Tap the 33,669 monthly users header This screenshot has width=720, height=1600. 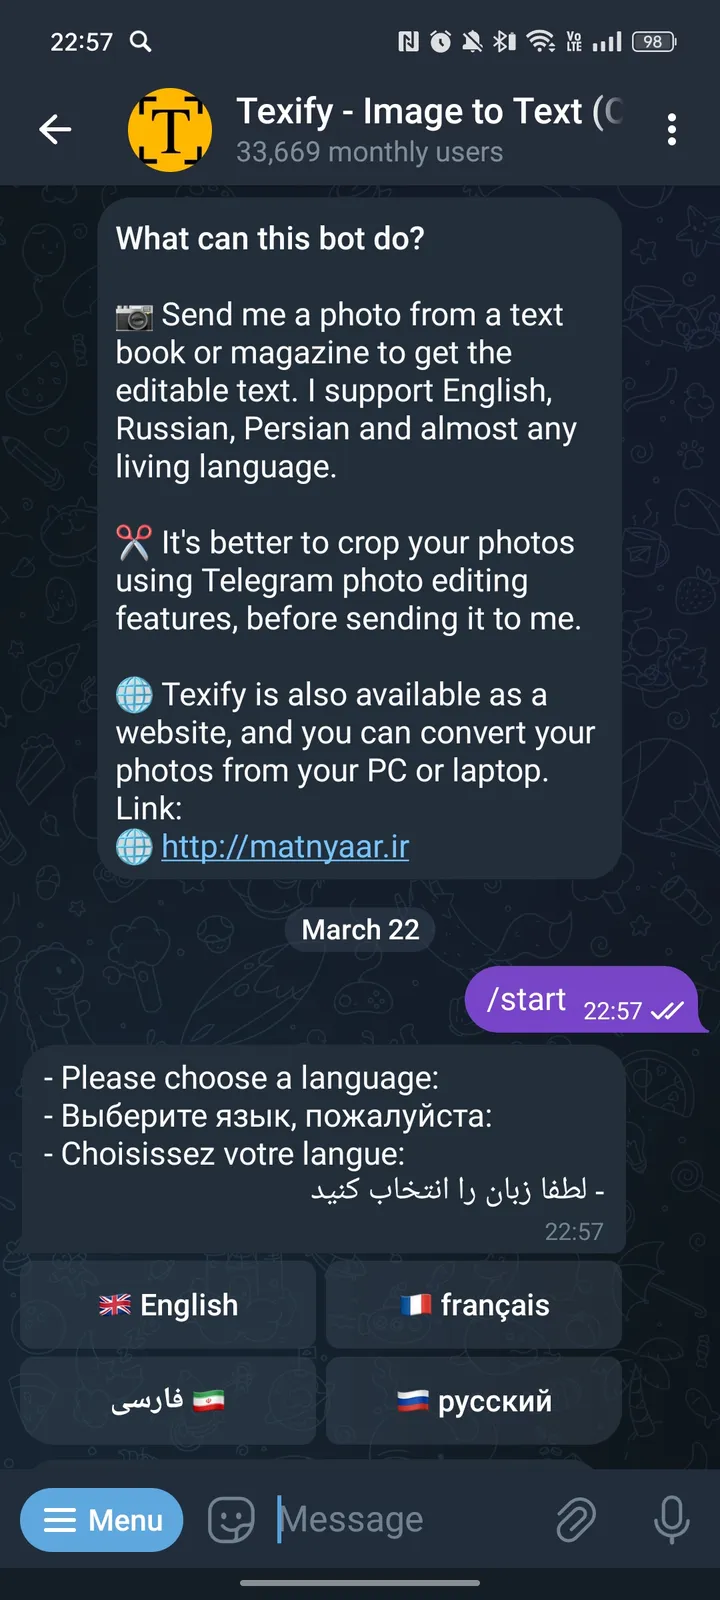pos(371,152)
